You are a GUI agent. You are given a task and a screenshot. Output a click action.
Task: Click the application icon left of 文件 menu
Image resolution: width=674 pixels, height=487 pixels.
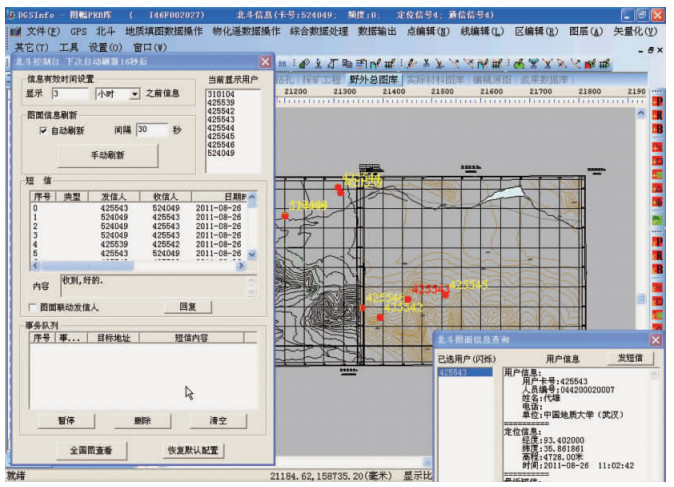coord(16,32)
